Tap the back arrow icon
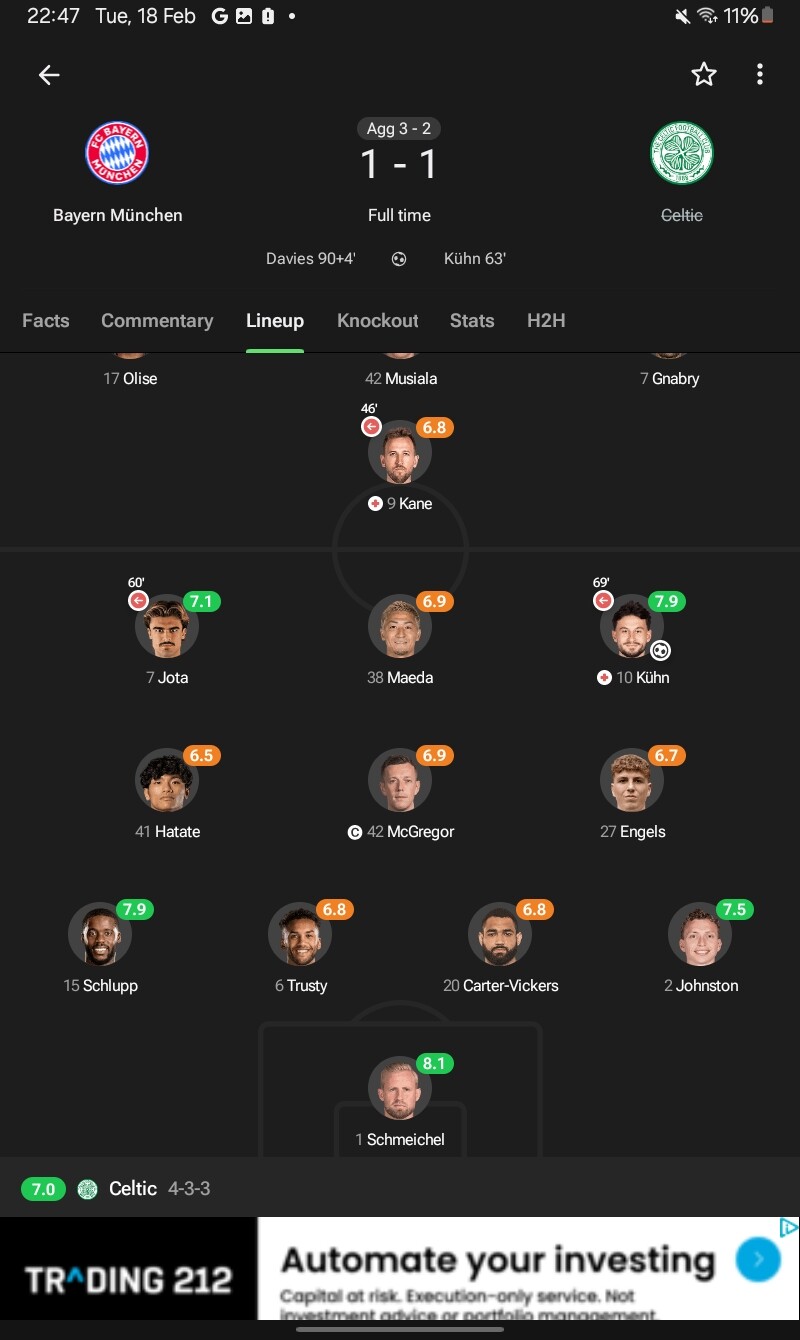This screenshot has width=800, height=1340. pyautogui.click(x=49, y=75)
